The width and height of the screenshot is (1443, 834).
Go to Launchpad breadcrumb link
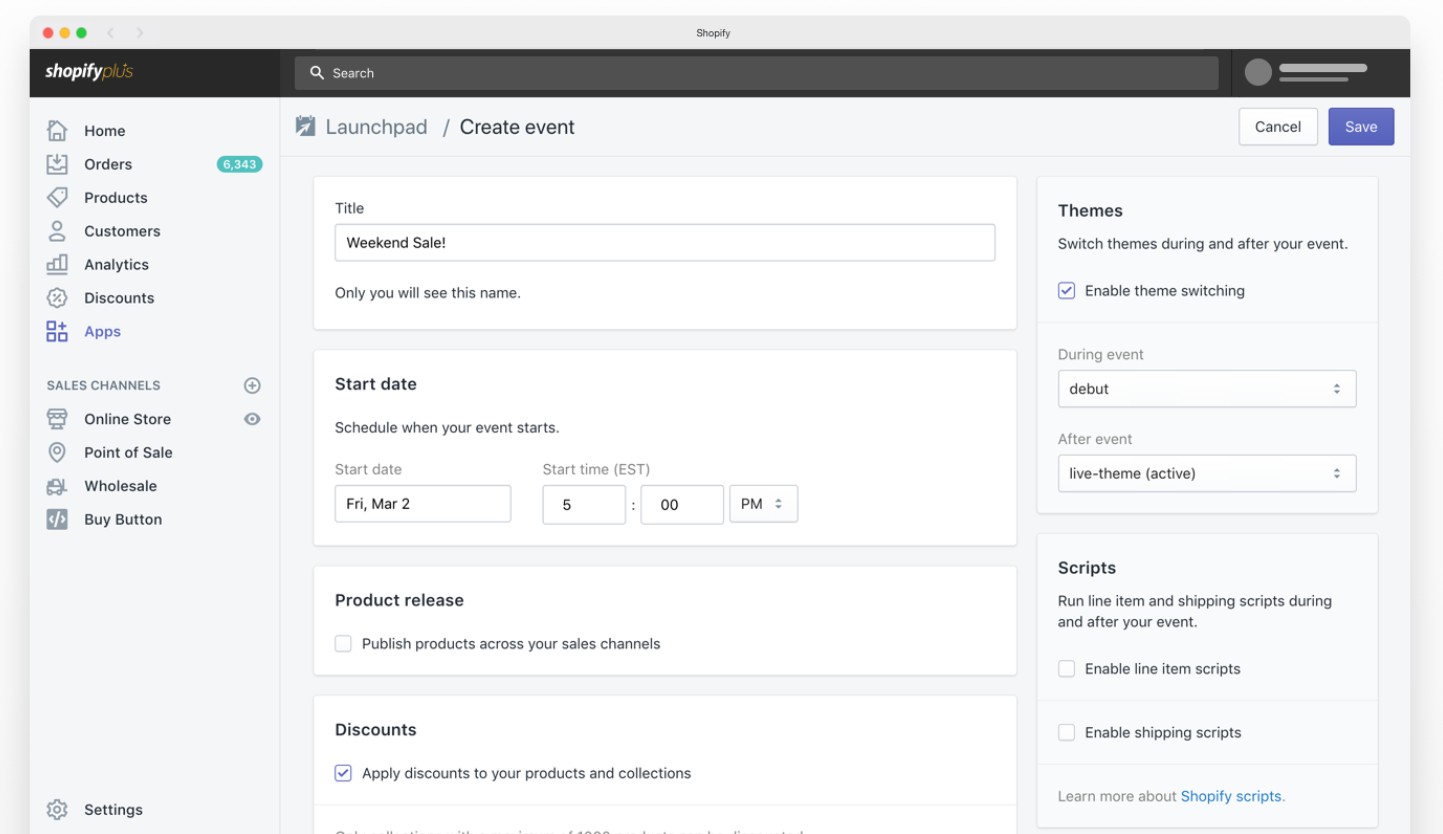[x=376, y=127]
